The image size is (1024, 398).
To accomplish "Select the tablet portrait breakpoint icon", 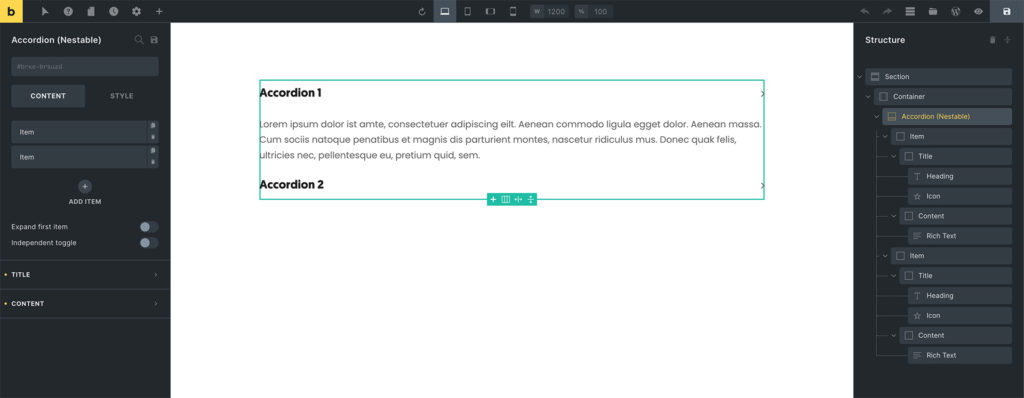I will 468,11.
